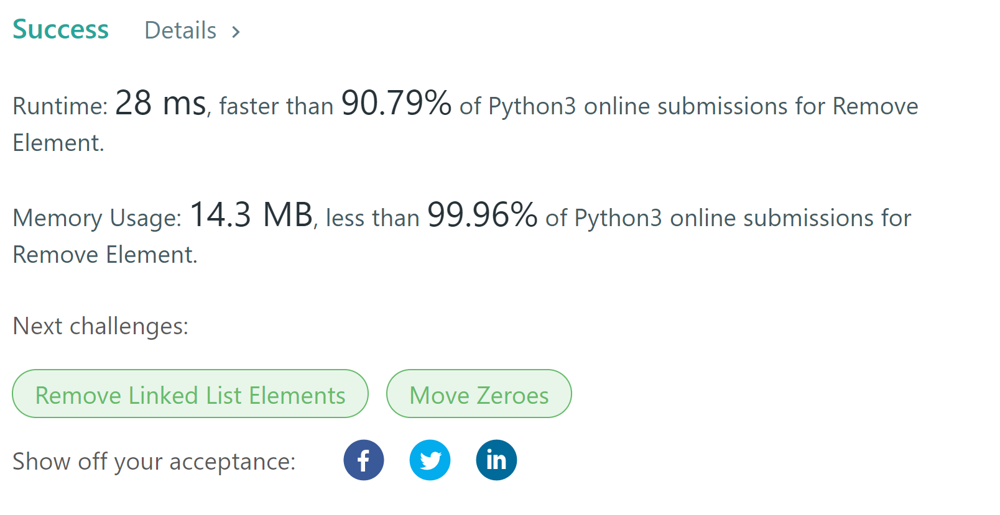The image size is (1000, 515).
Task: Go to the Move Zeroes challenge
Action: tap(479, 395)
